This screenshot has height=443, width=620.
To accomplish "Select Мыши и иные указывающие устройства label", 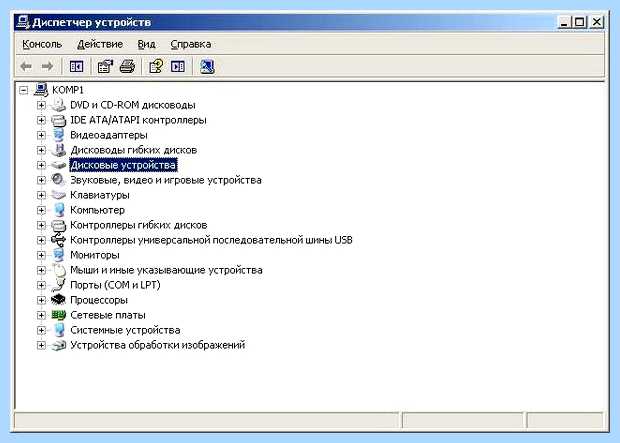I will [x=166, y=270].
